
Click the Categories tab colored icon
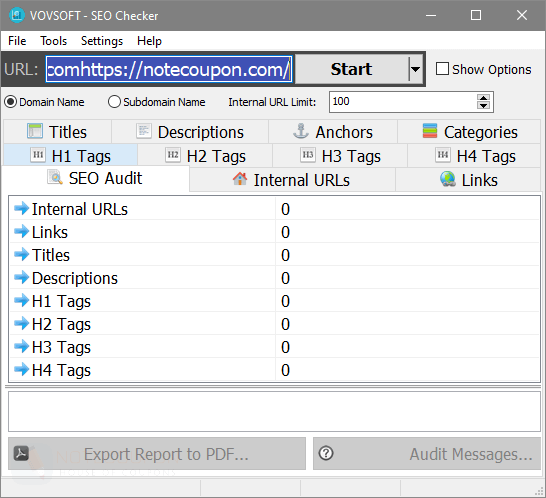coord(430,131)
